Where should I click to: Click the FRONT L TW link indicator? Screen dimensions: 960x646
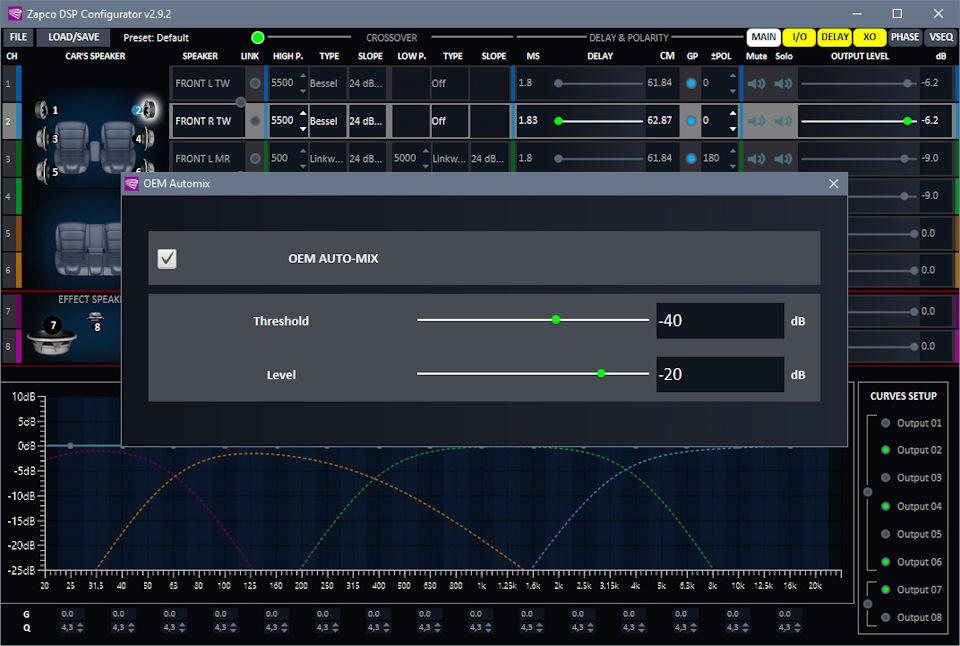click(255, 83)
